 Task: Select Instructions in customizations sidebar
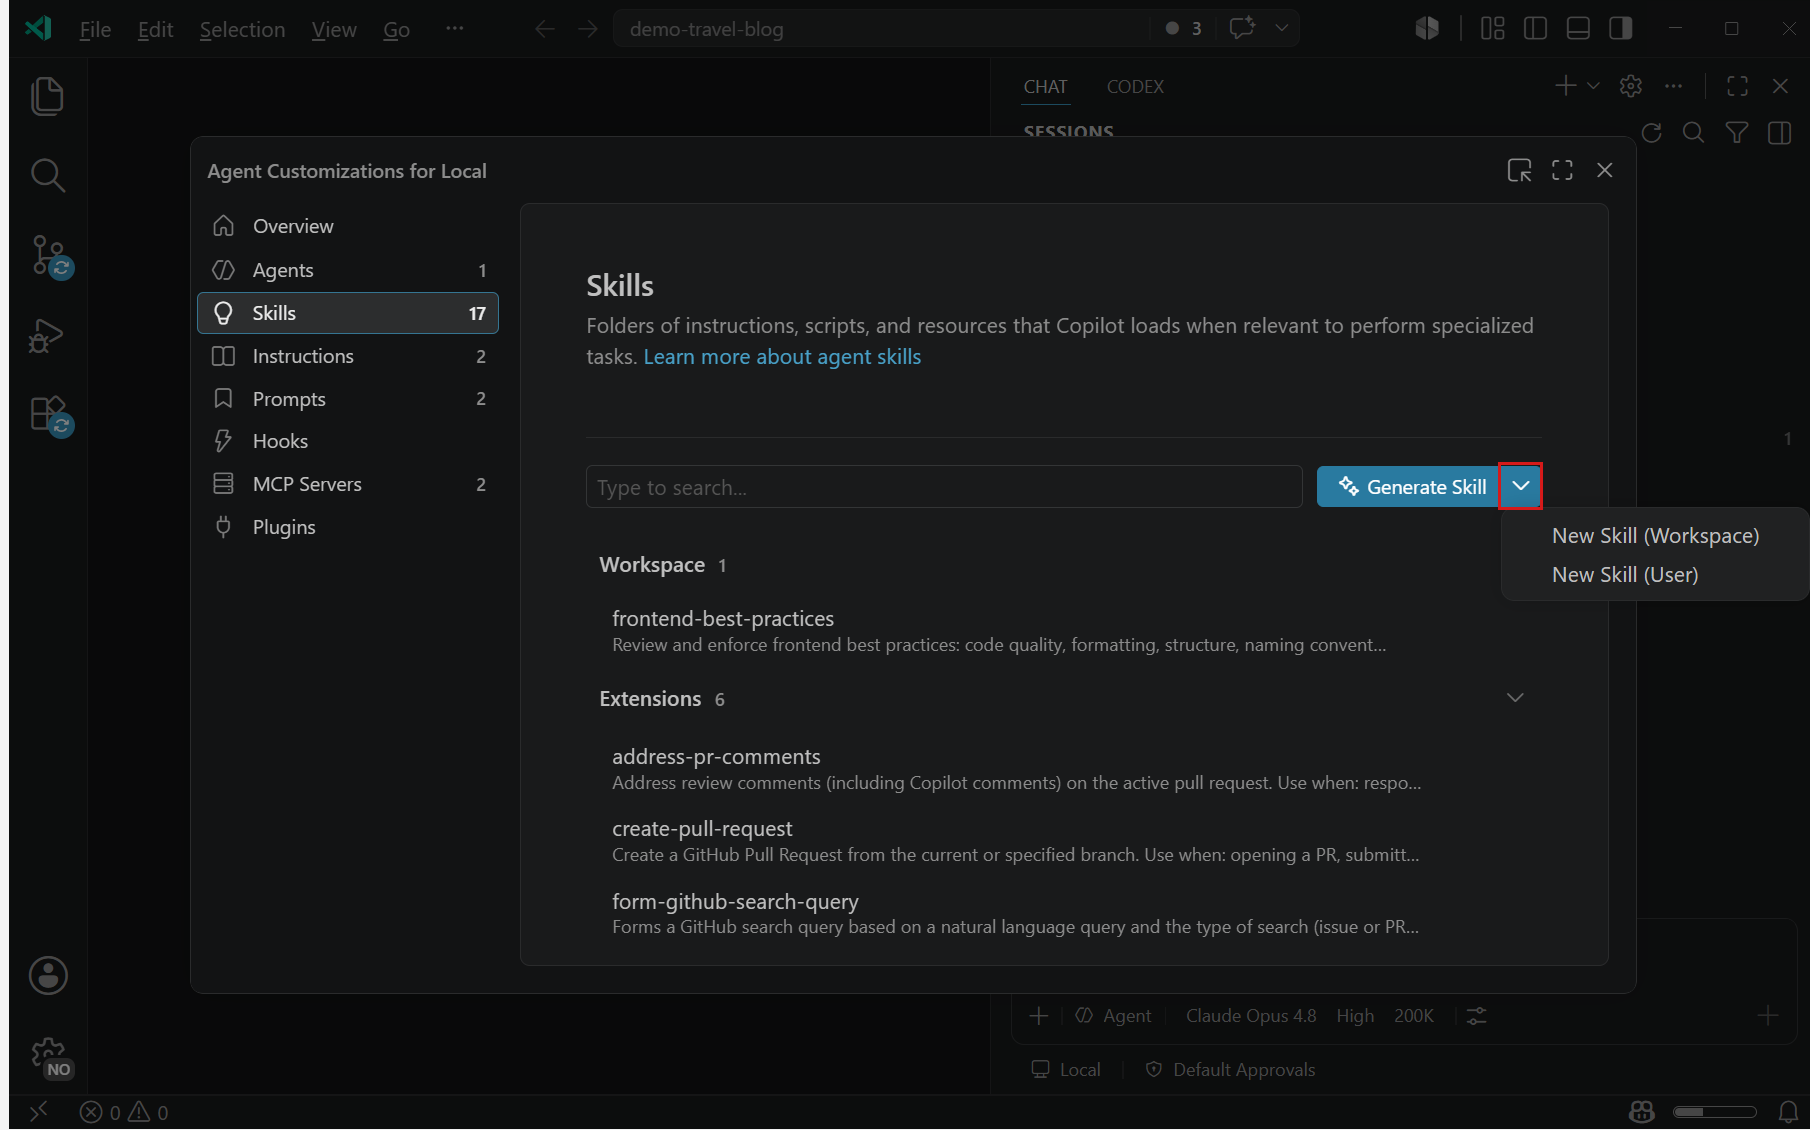(348, 356)
